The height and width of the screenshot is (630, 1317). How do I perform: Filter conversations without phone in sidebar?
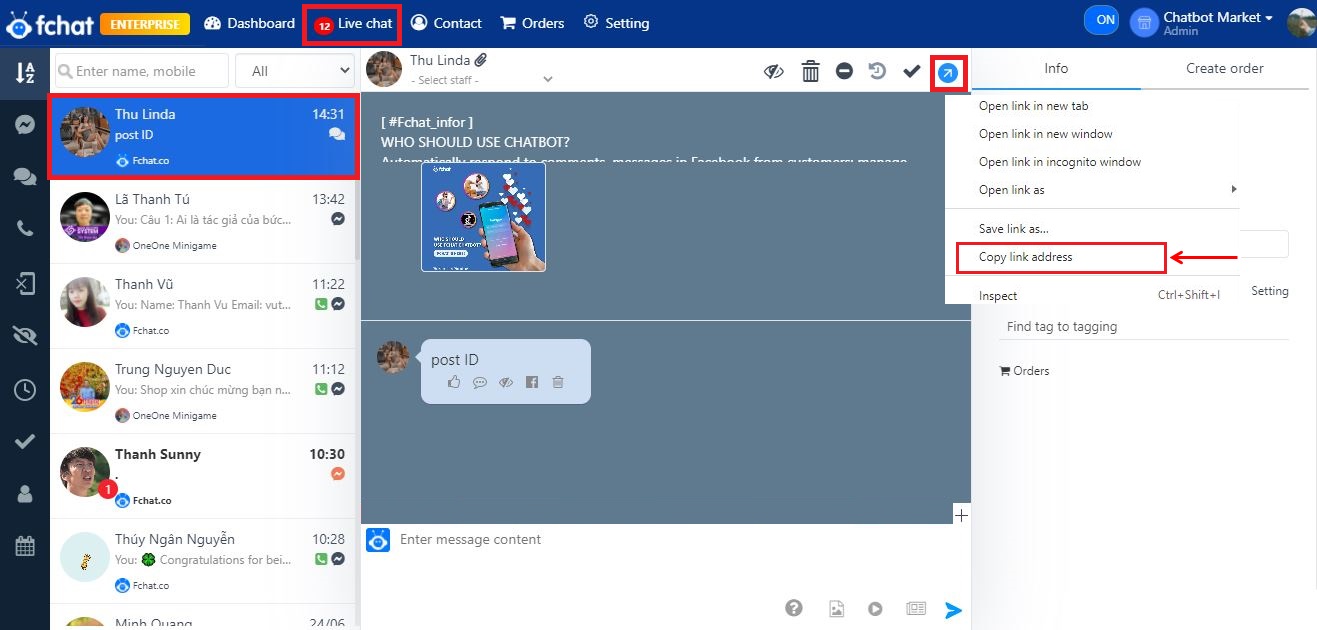[x=25, y=284]
